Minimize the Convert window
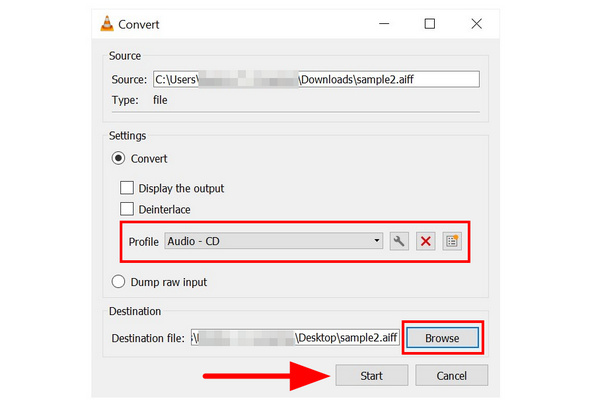Viewport: 600px width, 405px height. 384,24
